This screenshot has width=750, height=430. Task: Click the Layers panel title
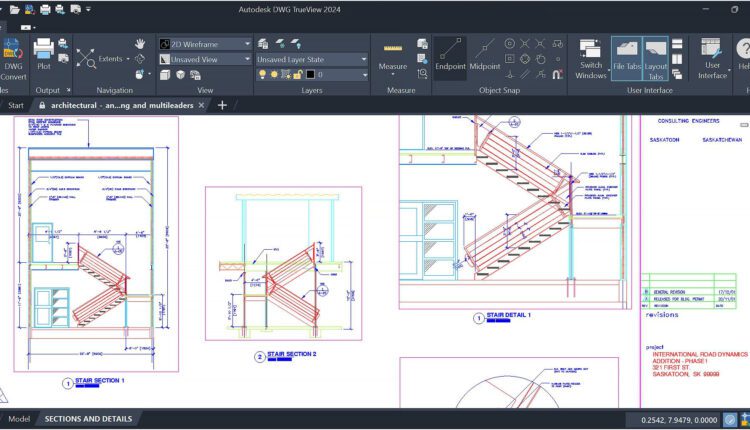(x=312, y=90)
